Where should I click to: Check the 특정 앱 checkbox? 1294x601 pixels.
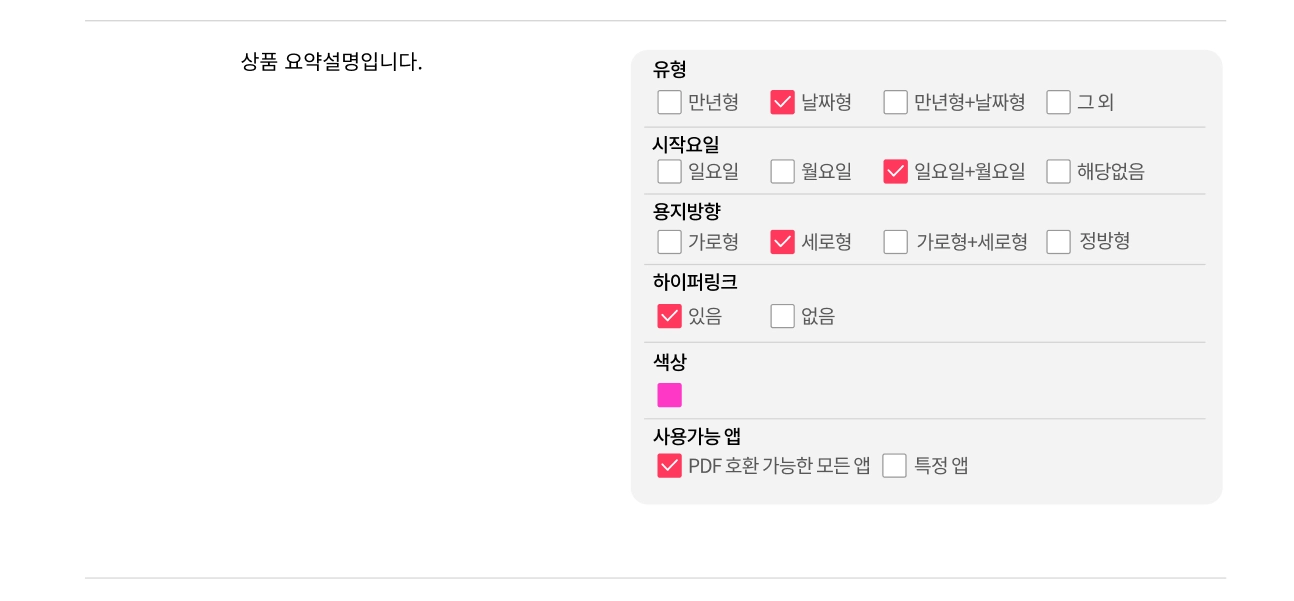(894, 466)
